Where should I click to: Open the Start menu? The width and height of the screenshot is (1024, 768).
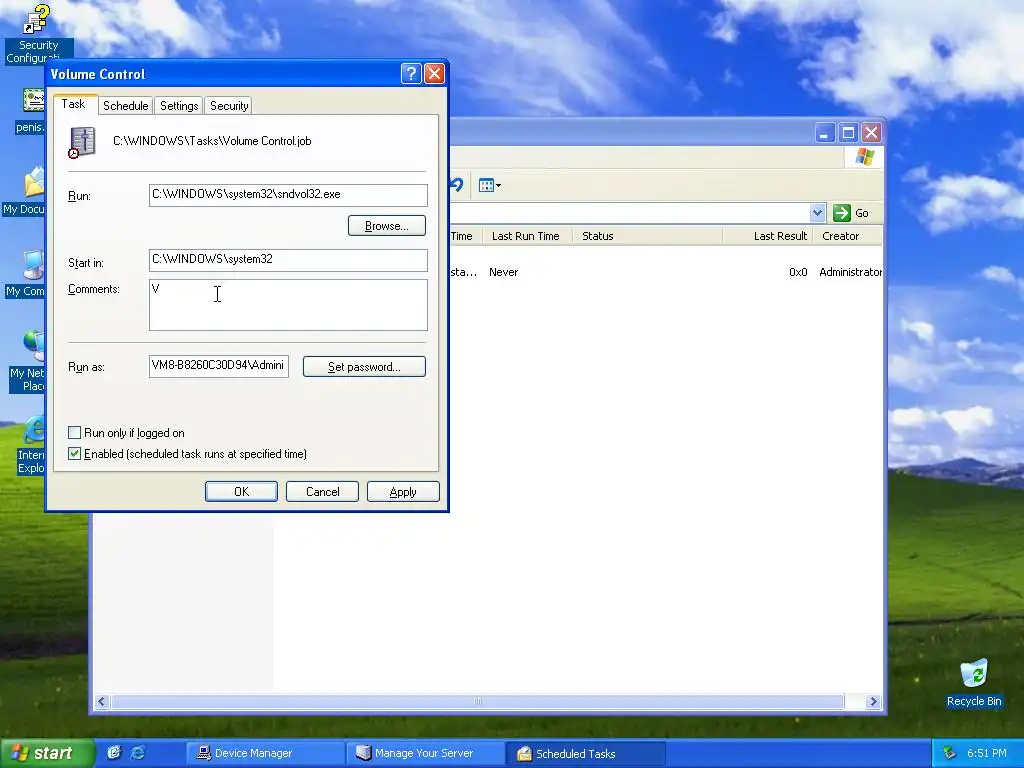pyautogui.click(x=46, y=753)
